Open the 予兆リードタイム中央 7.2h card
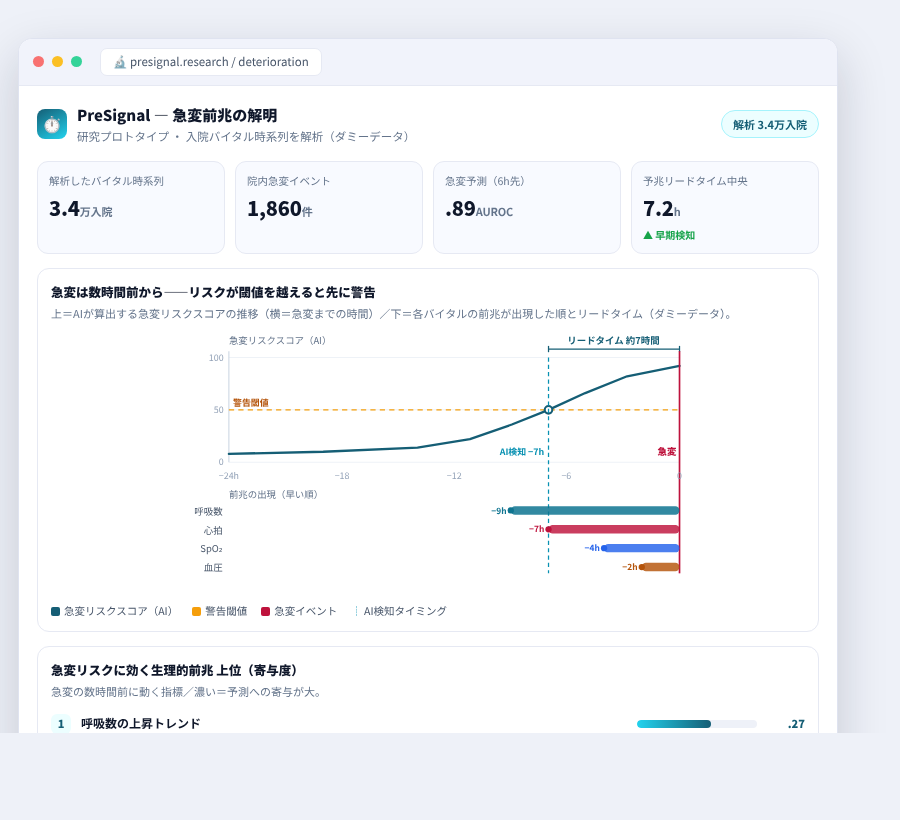The height and width of the screenshot is (820, 900). 725,207
